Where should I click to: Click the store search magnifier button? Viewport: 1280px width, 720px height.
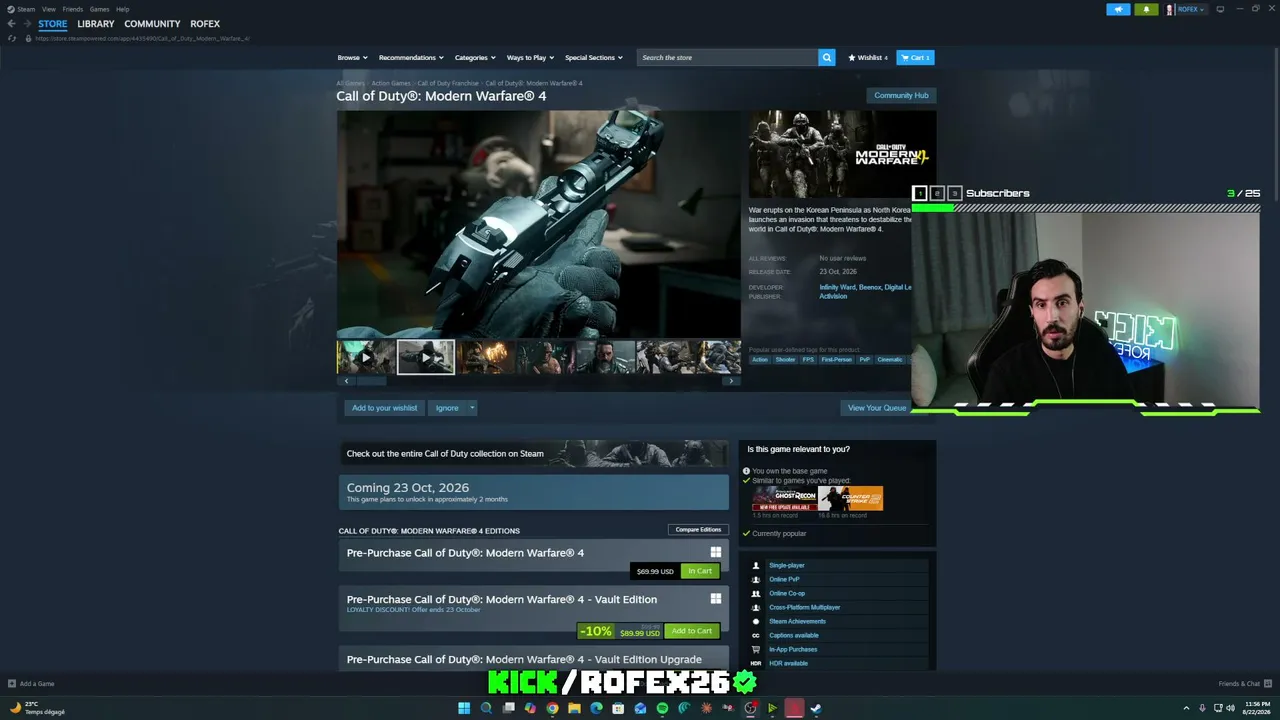click(826, 58)
